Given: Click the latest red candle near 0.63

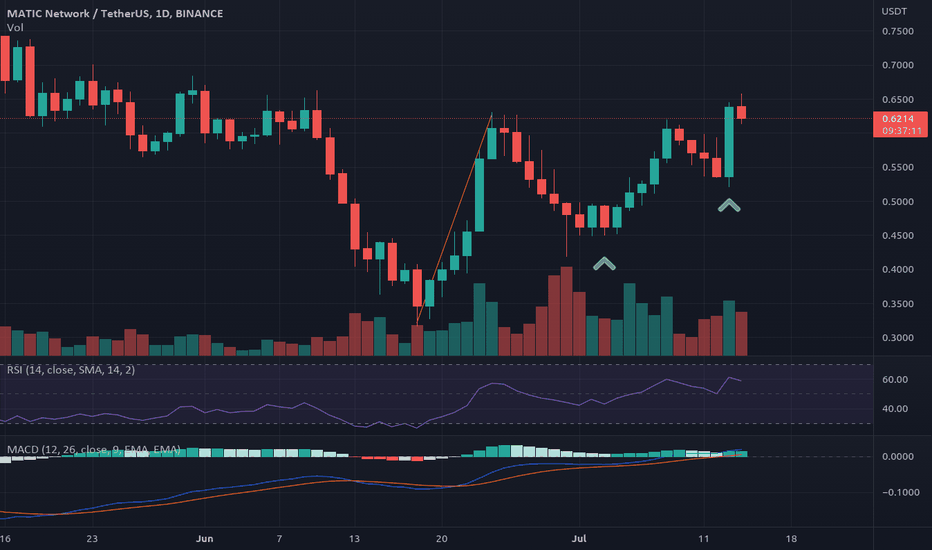Looking at the screenshot, I should (741, 112).
